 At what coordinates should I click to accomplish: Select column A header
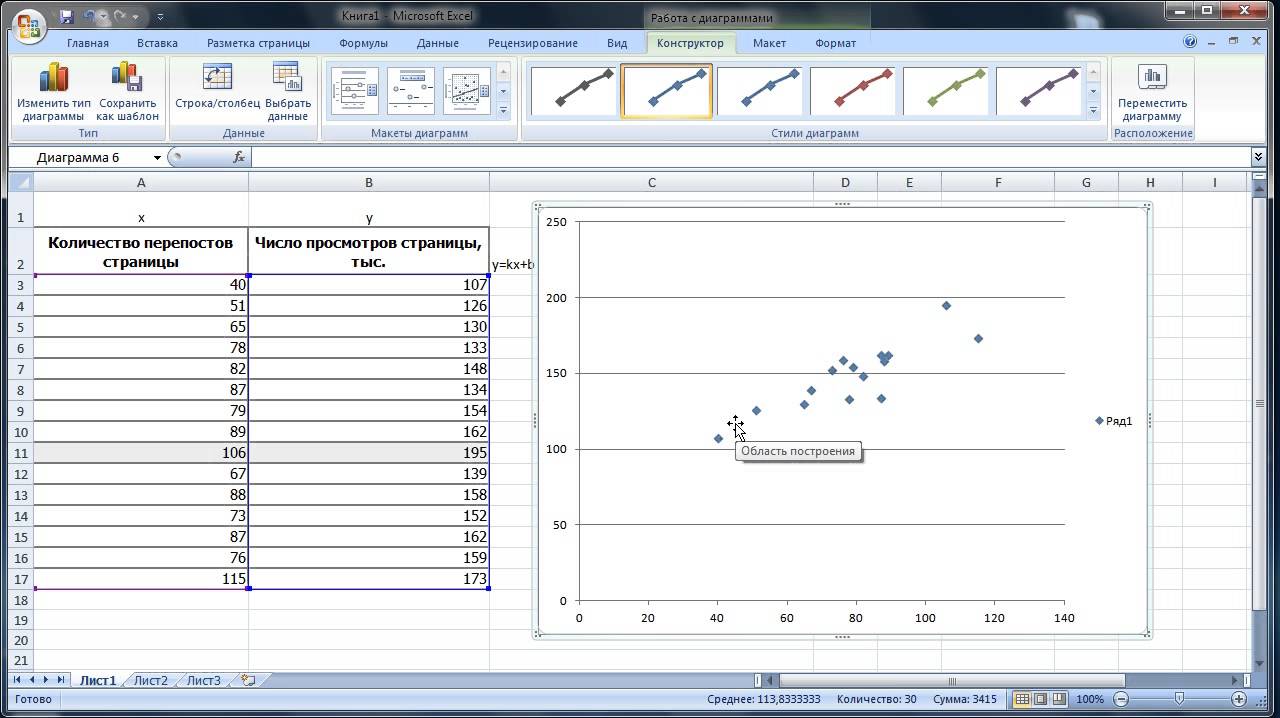pyautogui.click(x=141, y=182)
